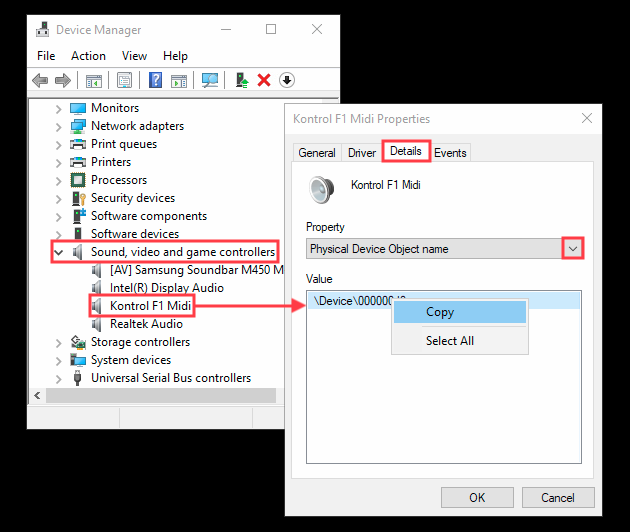Viewport: 630px width, 532px height.
Task: Click the Help toolbar icon
Action: [x=156, y=80]
